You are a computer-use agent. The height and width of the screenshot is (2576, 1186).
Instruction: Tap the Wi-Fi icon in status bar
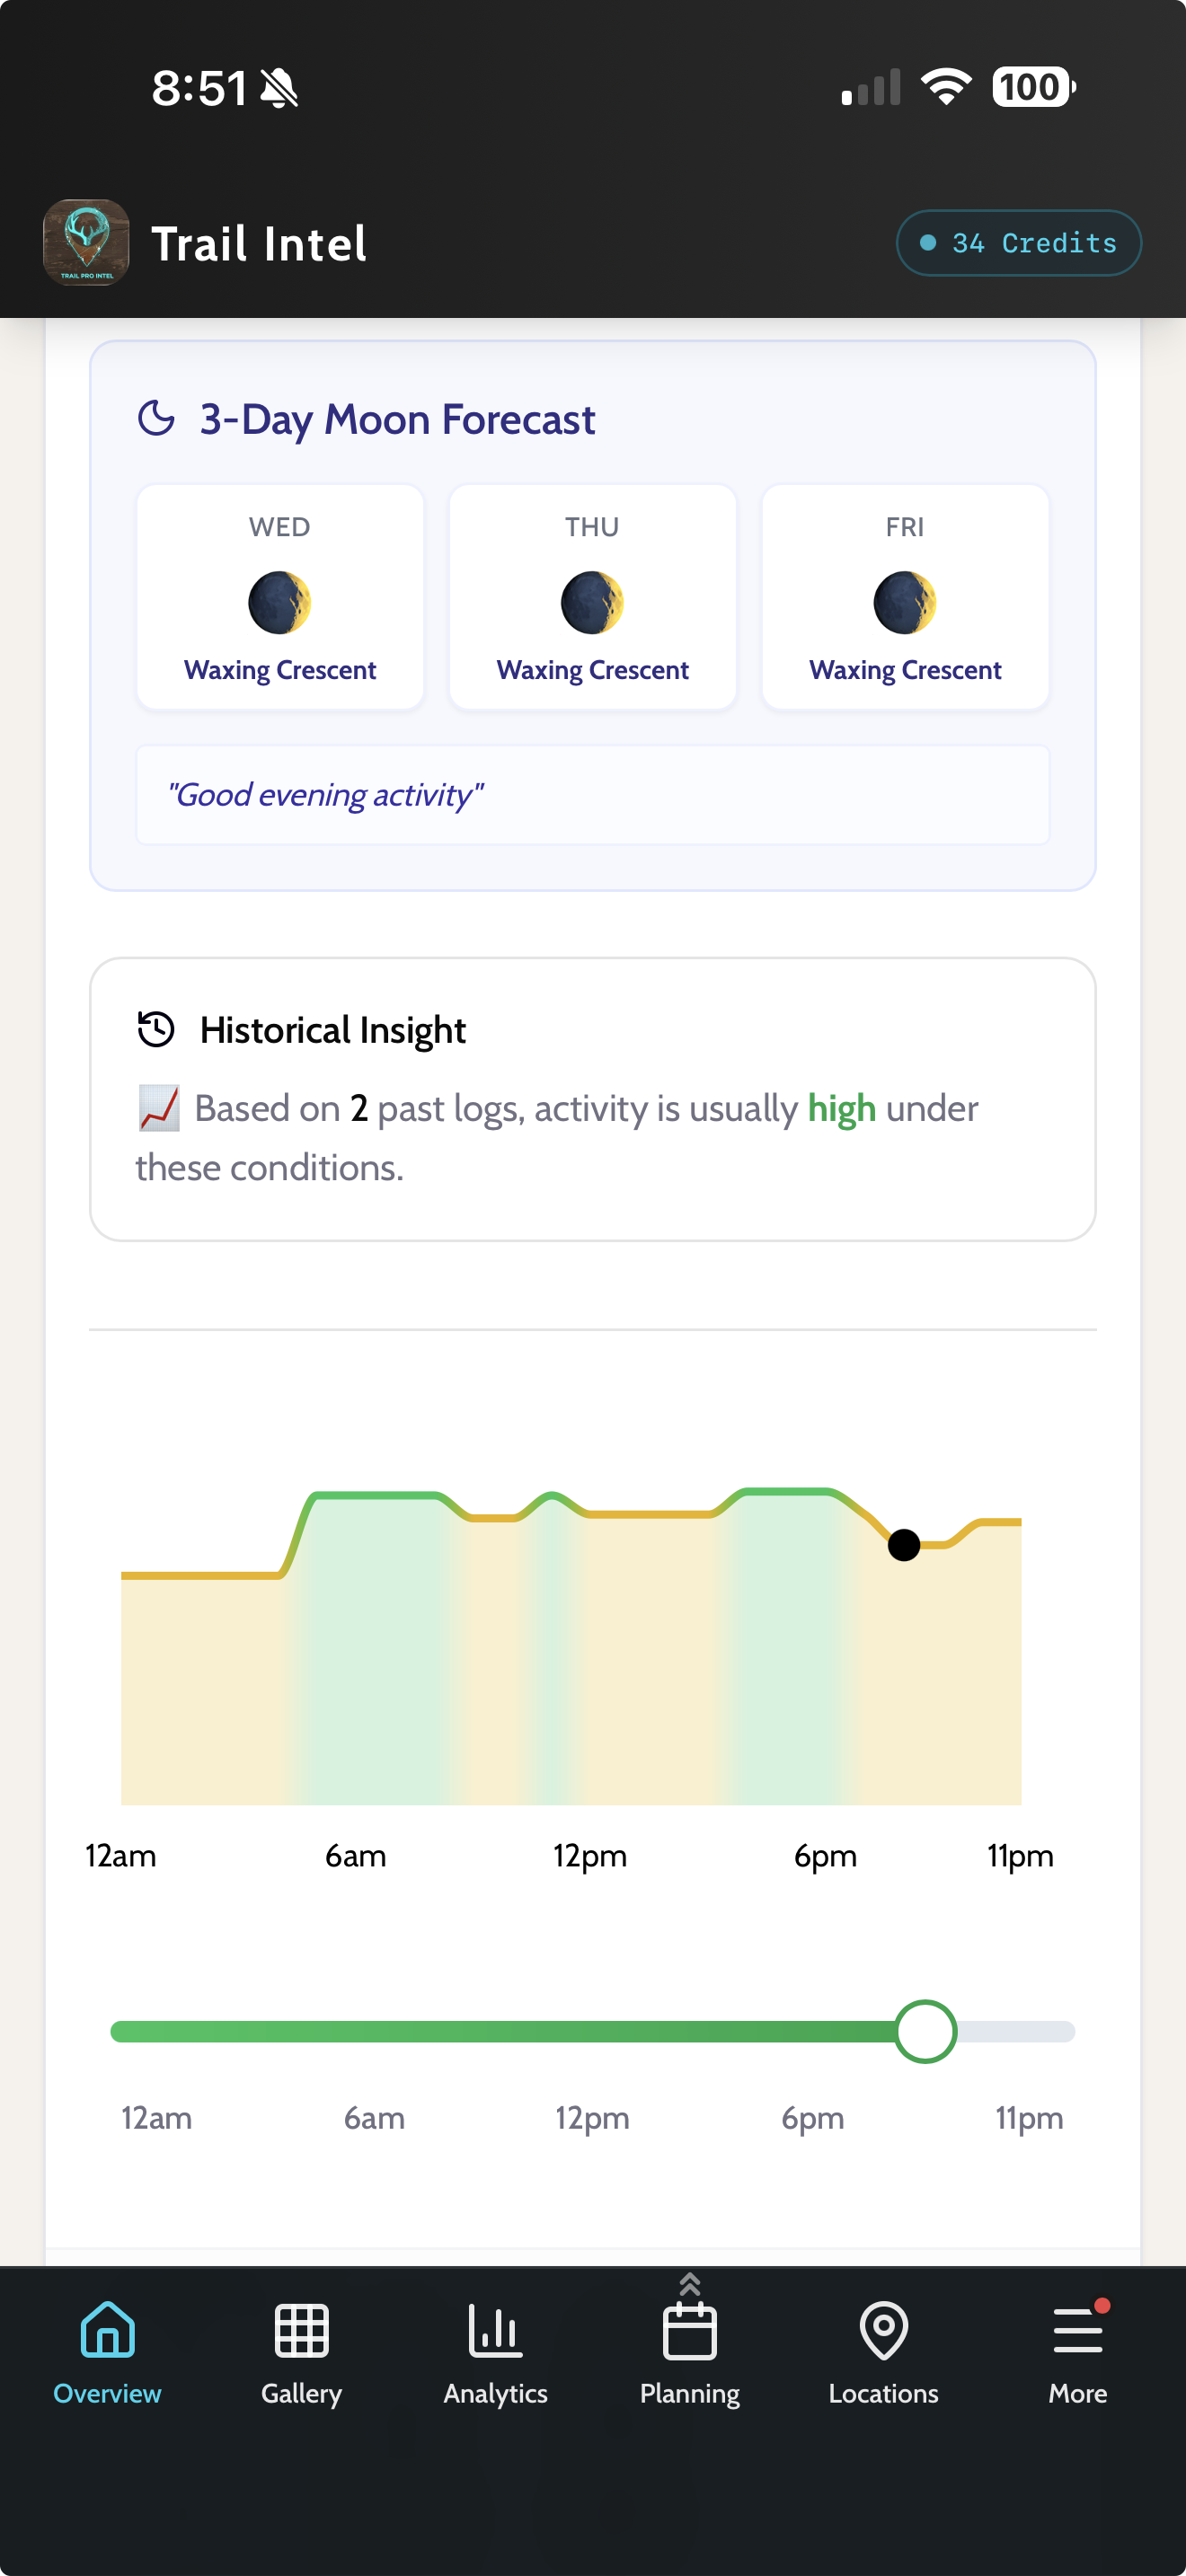point(946,87)
